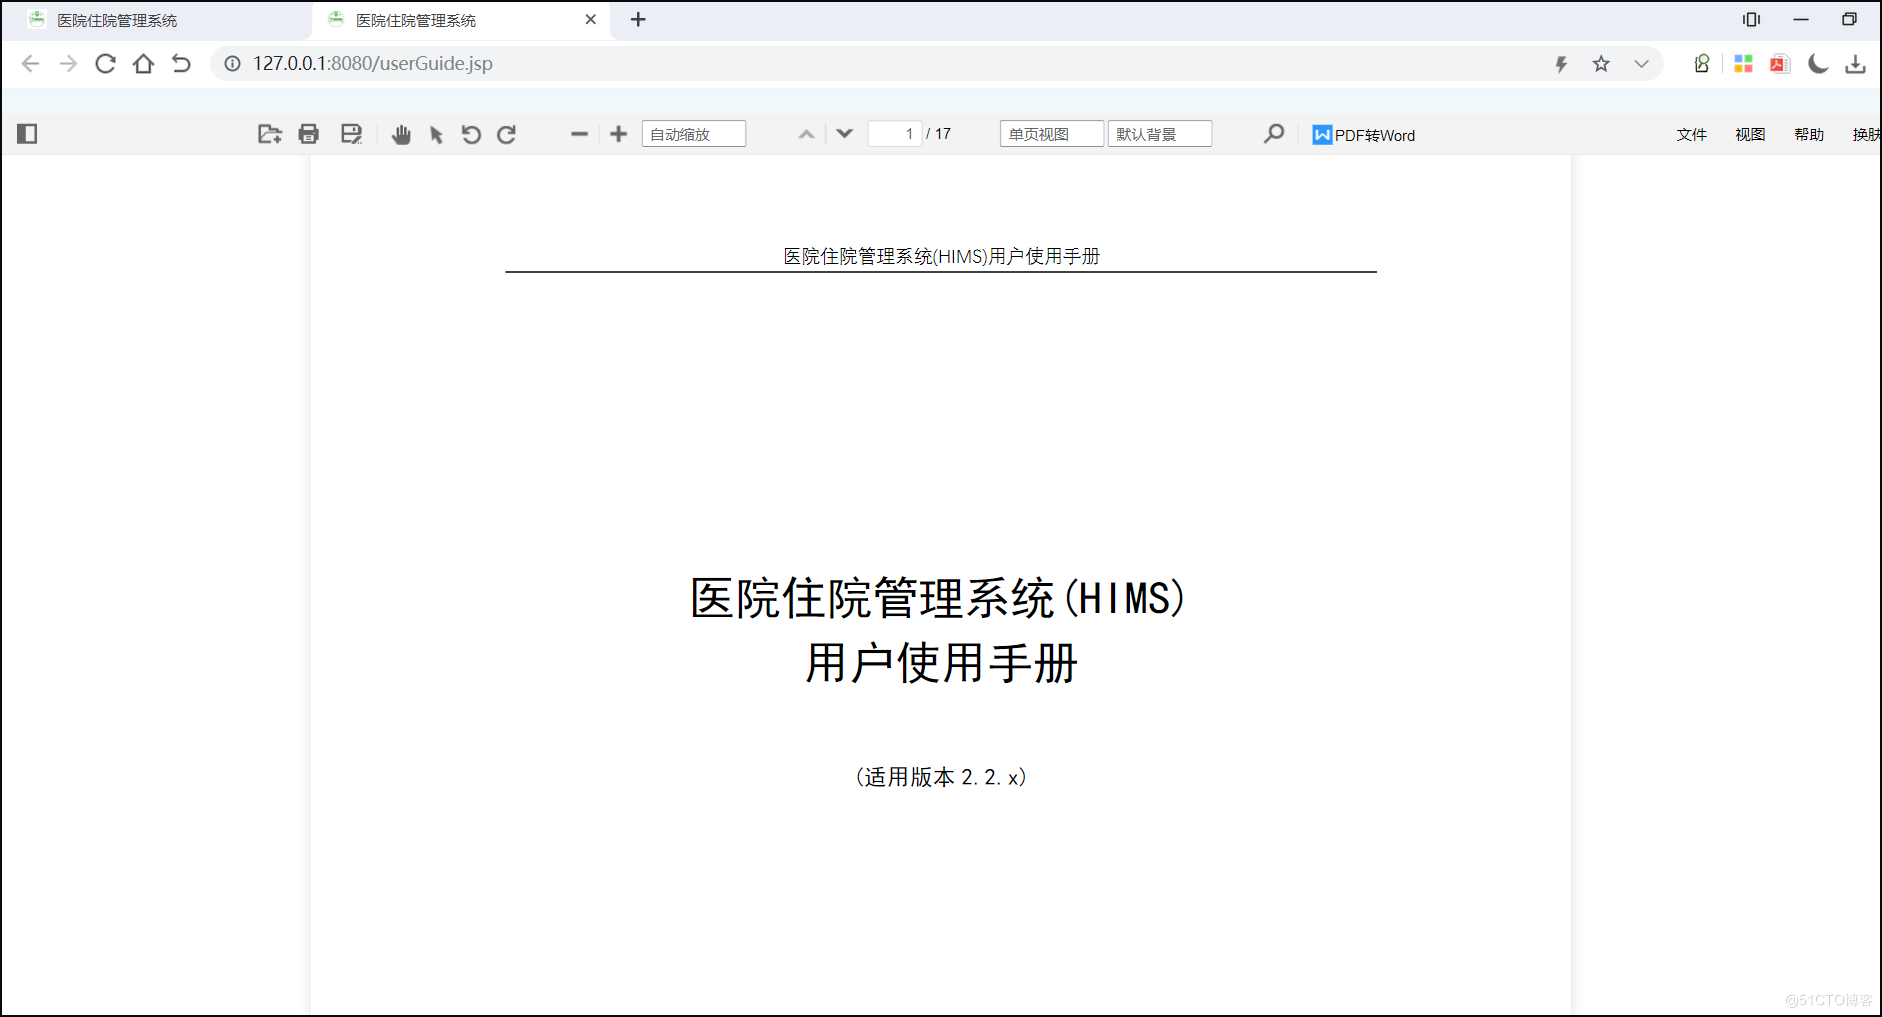1882x1017 pixels.
Task: Switch to the text selection tool
Action: click(x=435, y=133)
